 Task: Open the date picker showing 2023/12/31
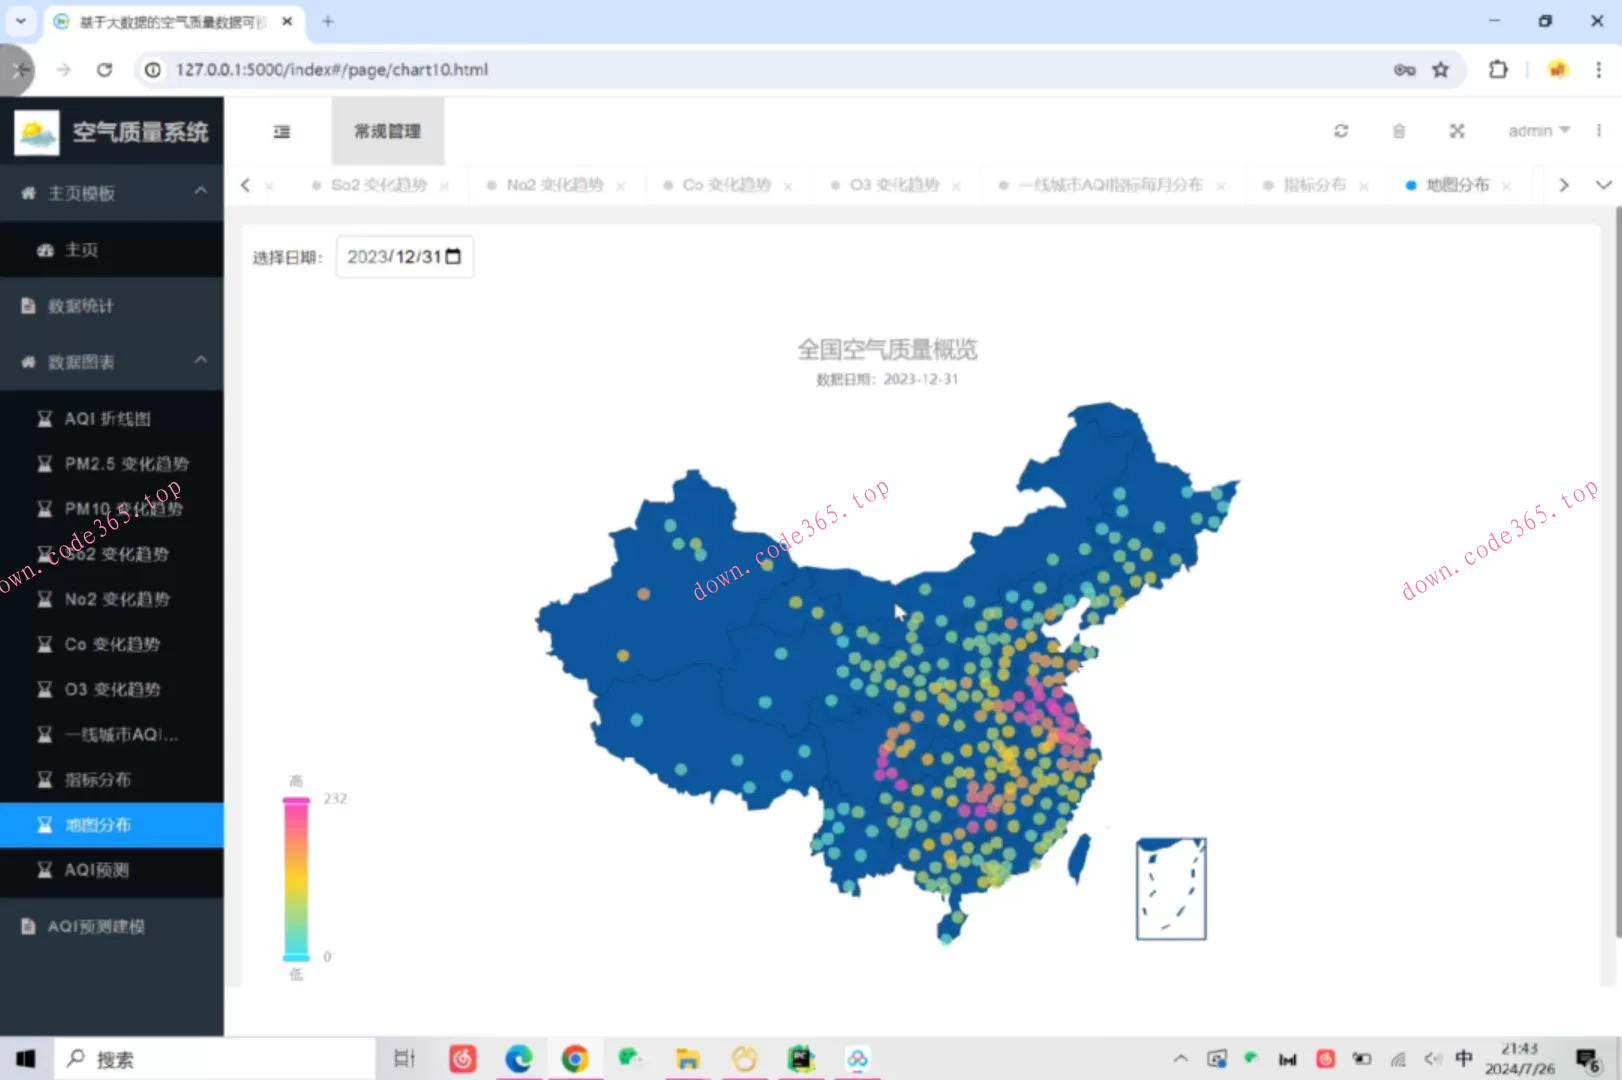[x=404, y=256]
